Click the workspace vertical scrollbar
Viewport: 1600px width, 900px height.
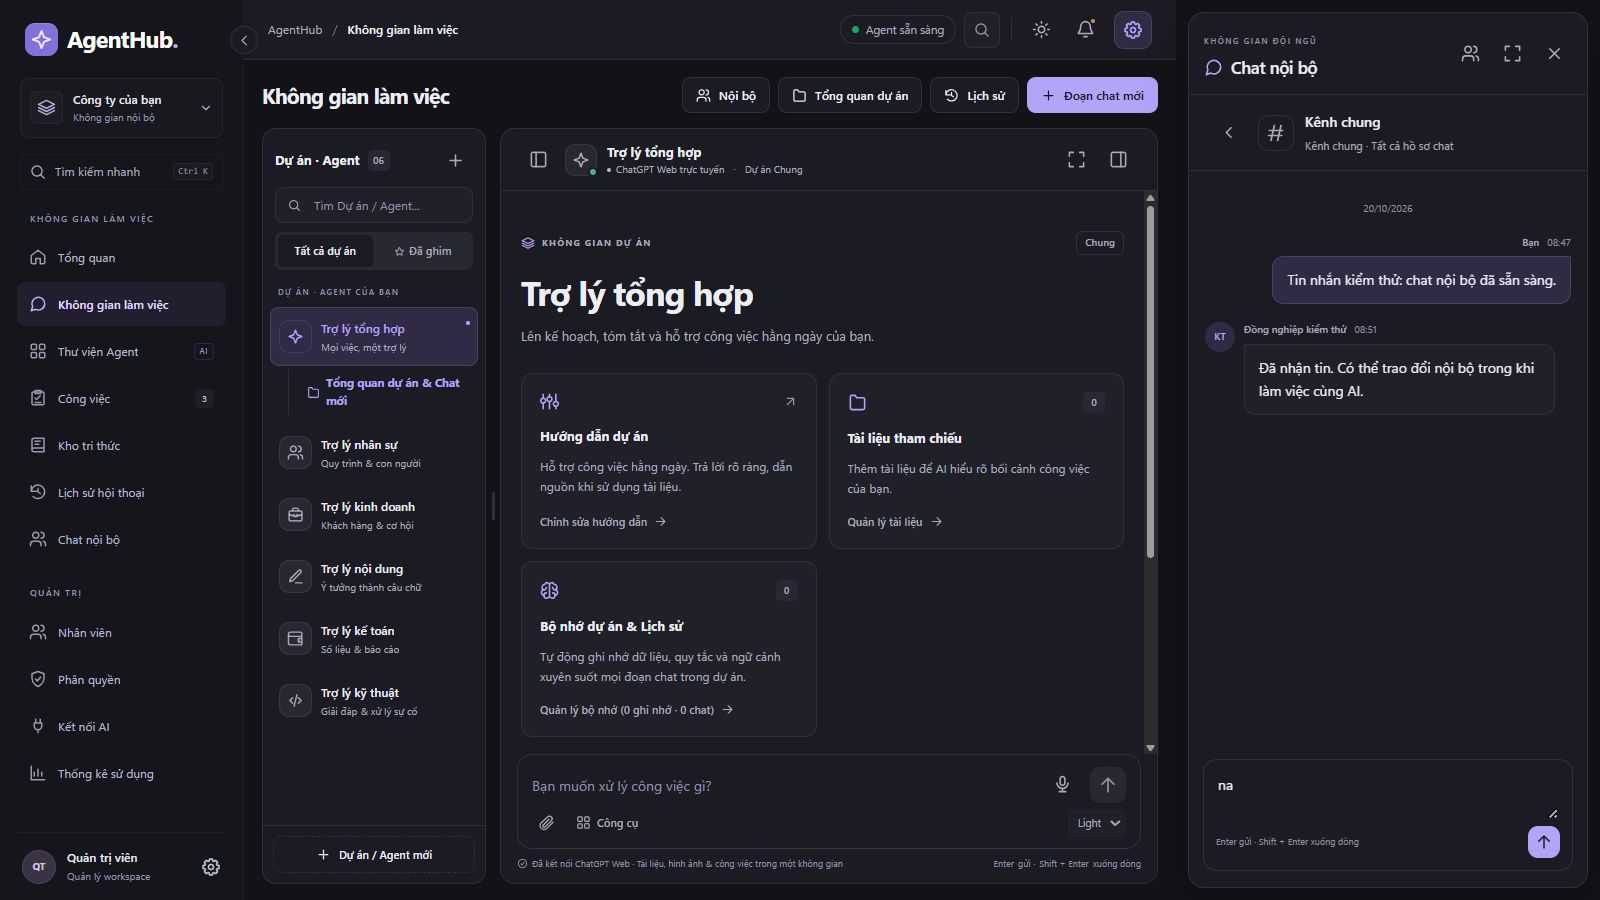[1150, 382]
